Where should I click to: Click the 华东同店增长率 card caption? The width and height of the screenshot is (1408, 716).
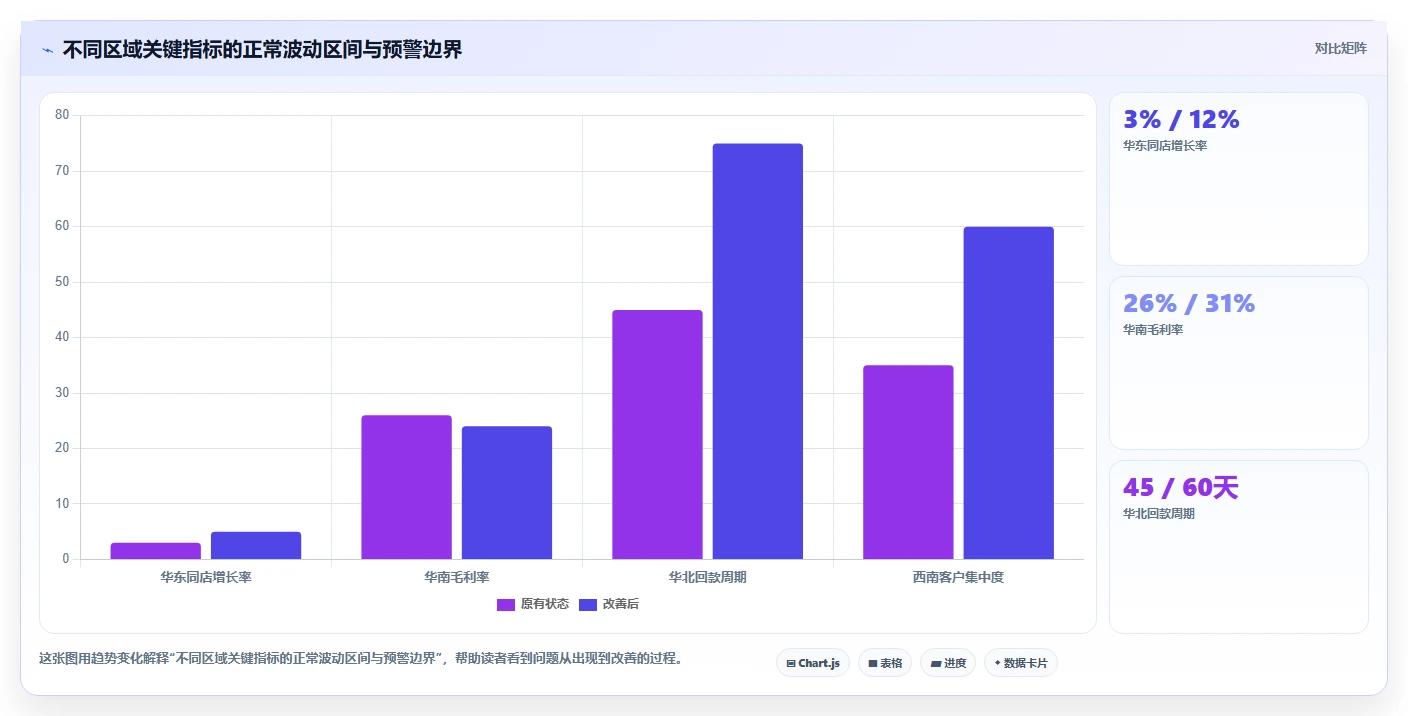click(1165, 146)
